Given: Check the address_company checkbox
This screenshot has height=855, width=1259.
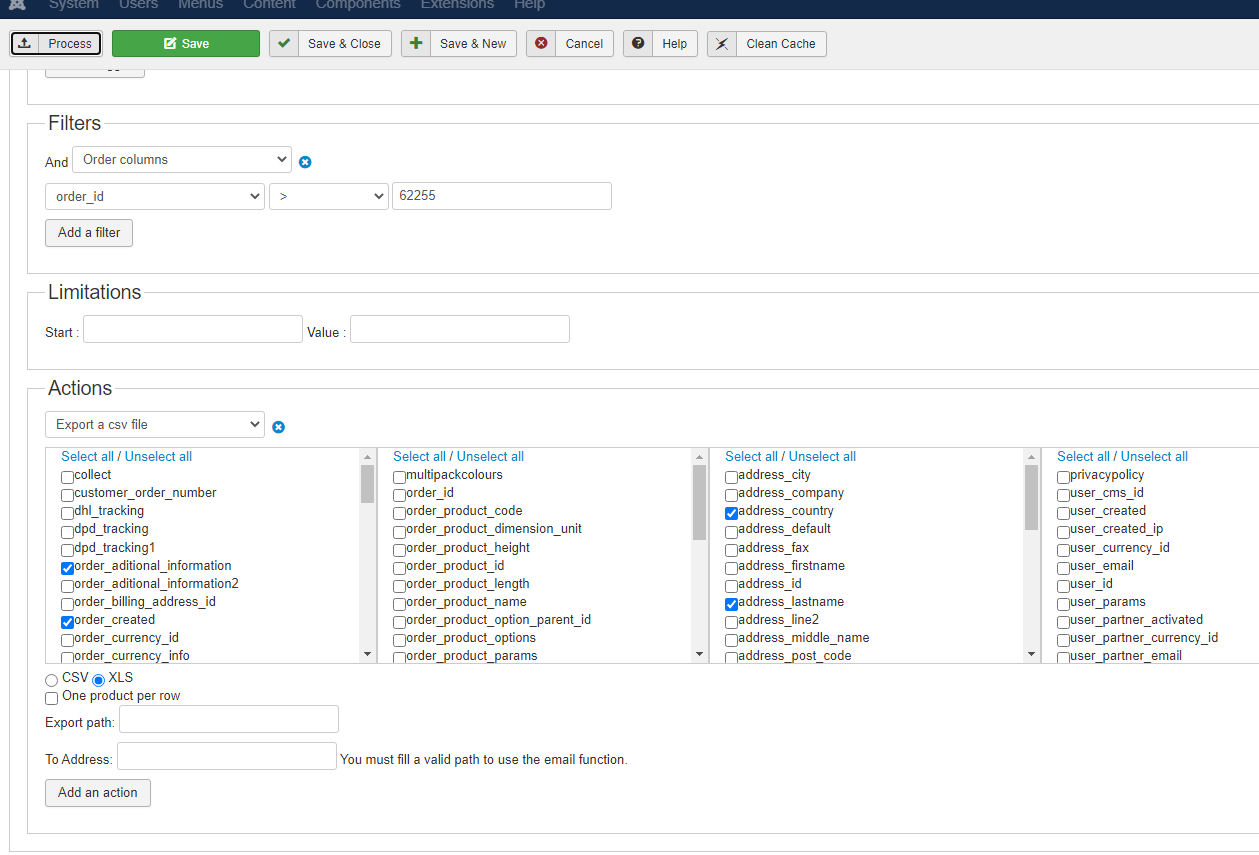Looking at the screenshot, I should pos(731,494).
